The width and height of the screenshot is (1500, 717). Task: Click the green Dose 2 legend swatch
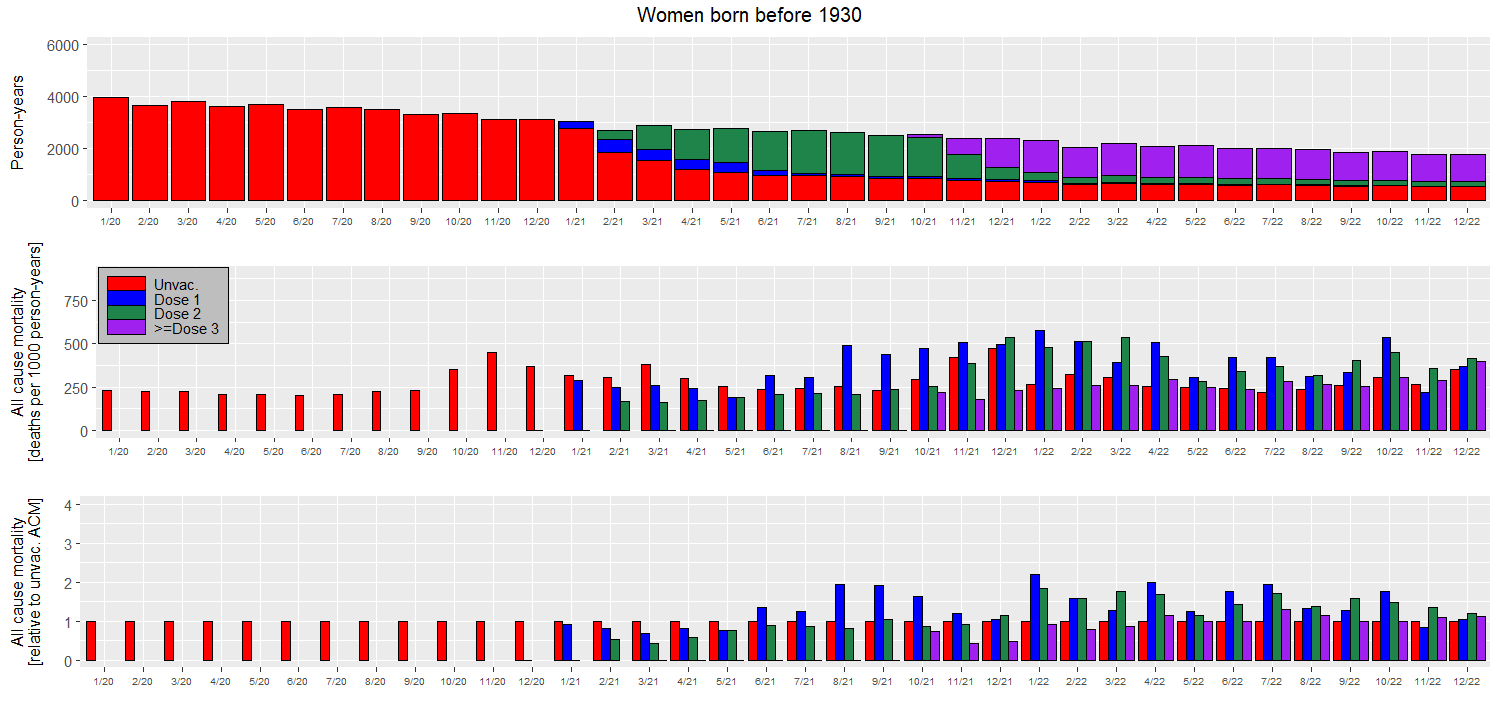click(x=124, y=313)
